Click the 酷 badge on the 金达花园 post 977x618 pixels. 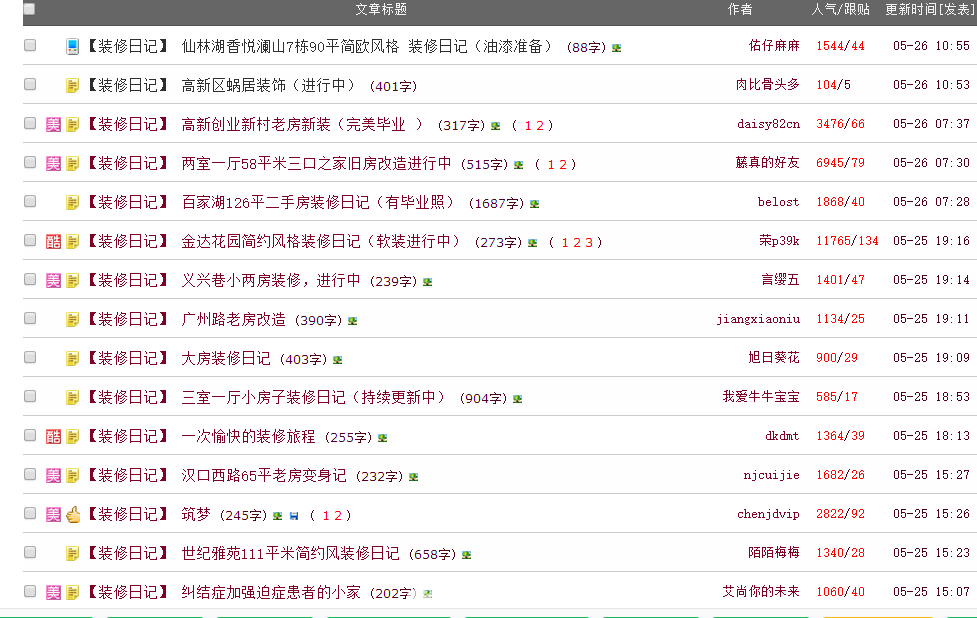click(54, 241)
